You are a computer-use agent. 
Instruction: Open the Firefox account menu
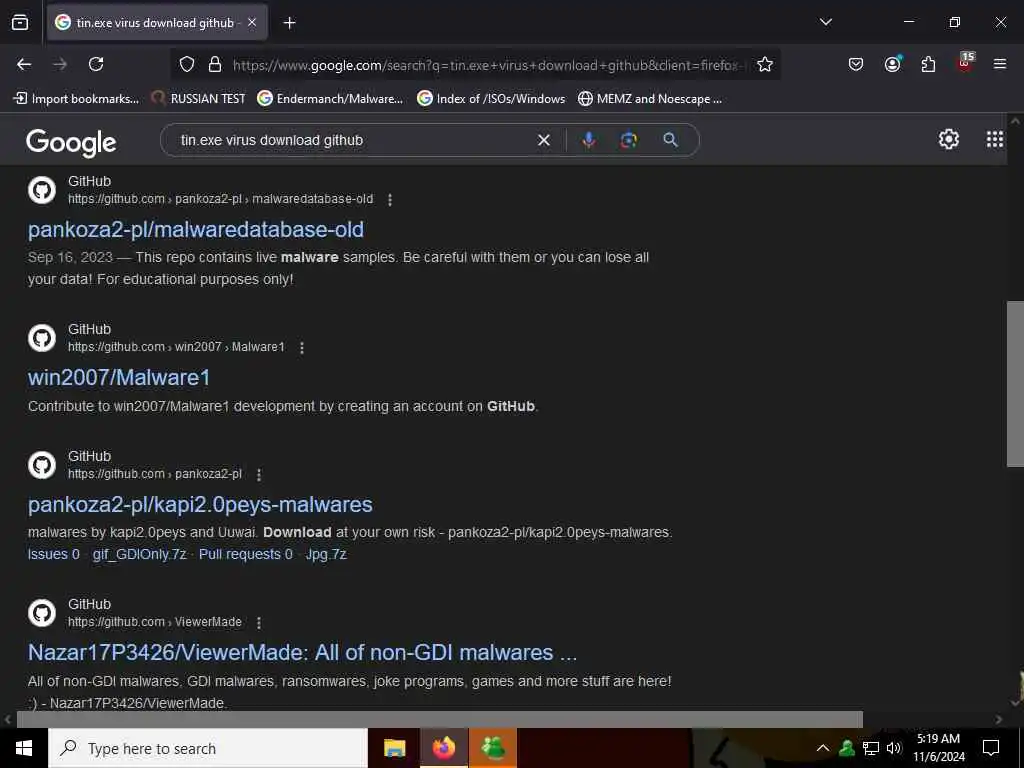(x=892, y=64)
